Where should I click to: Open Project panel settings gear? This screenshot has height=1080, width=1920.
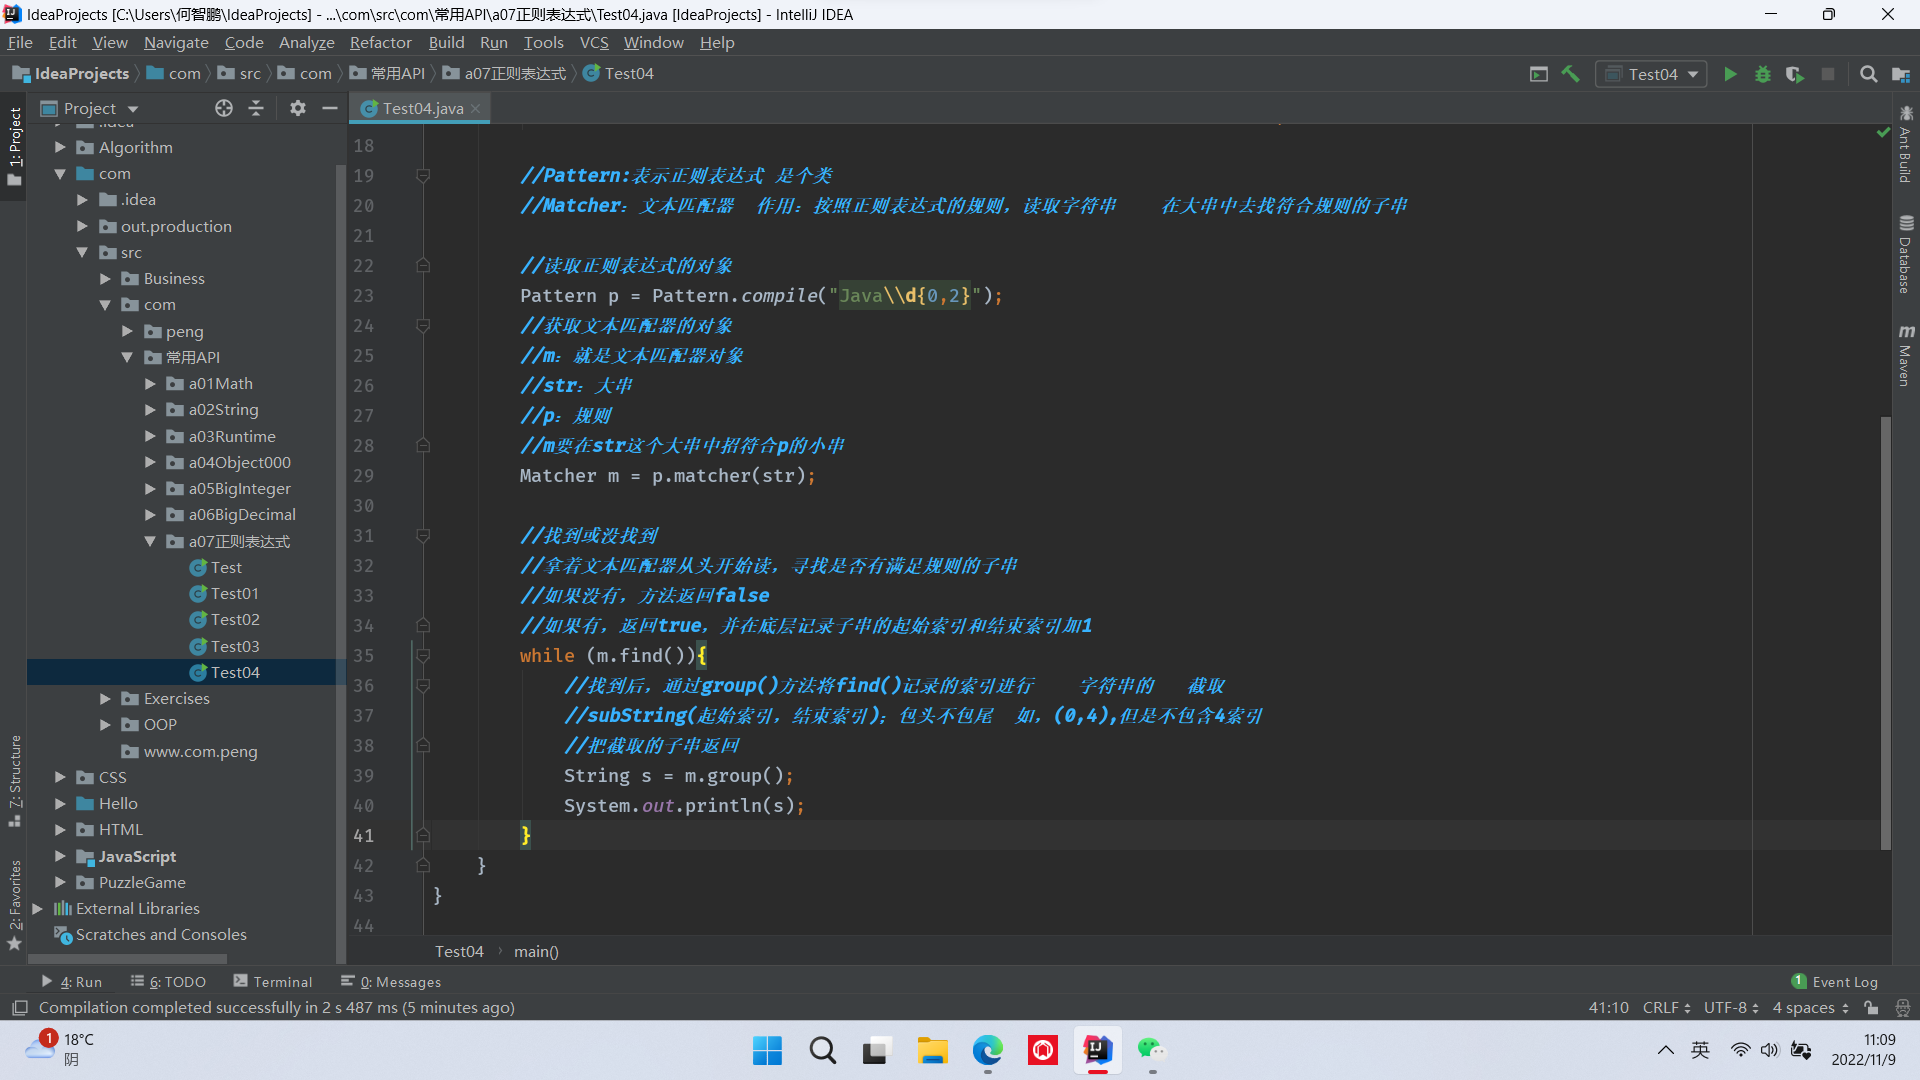pos(297,108)
